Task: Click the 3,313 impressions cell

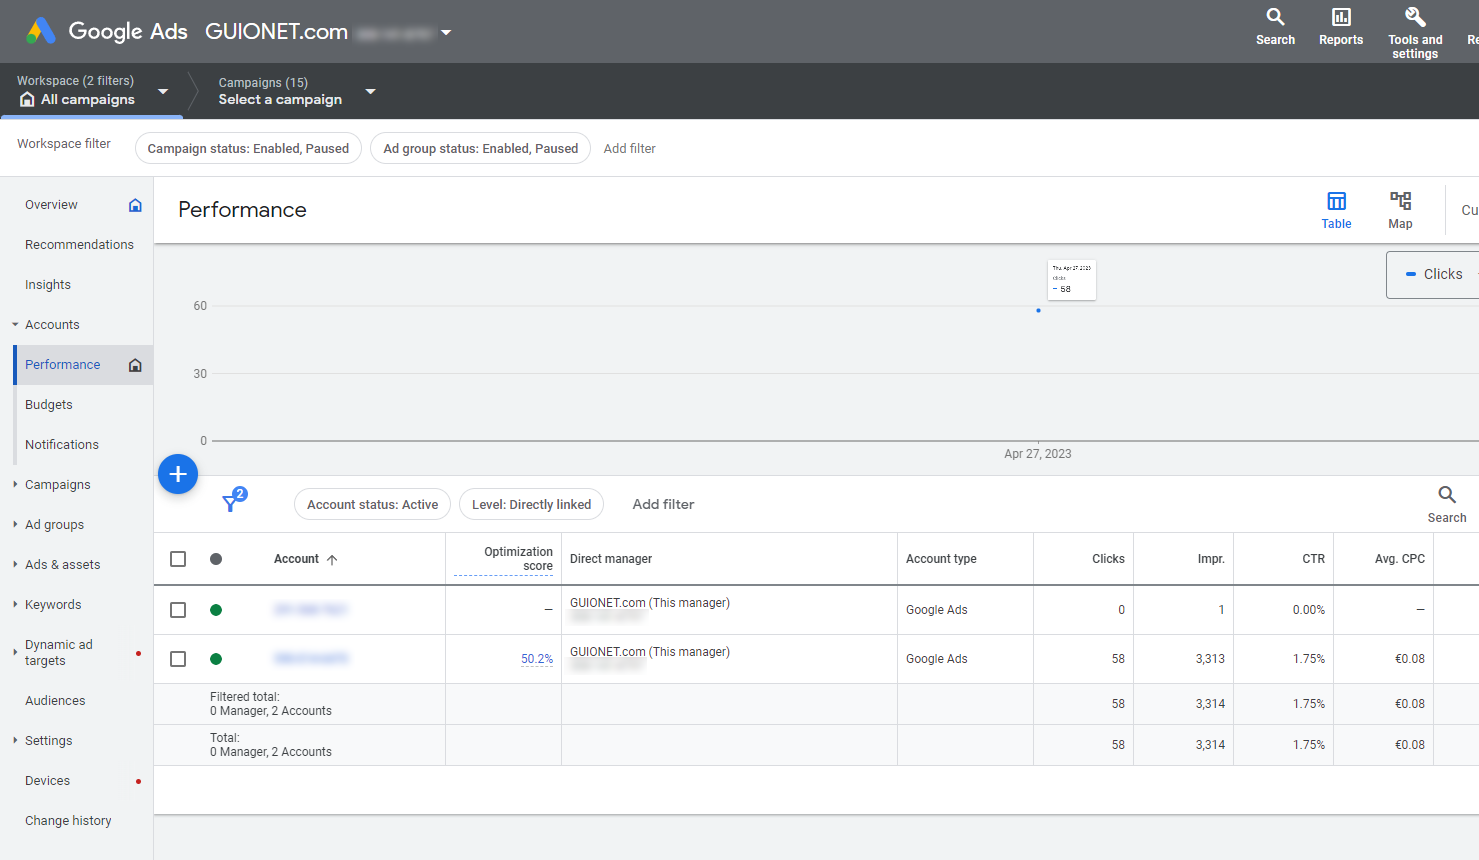Action: pos(1210,659)
